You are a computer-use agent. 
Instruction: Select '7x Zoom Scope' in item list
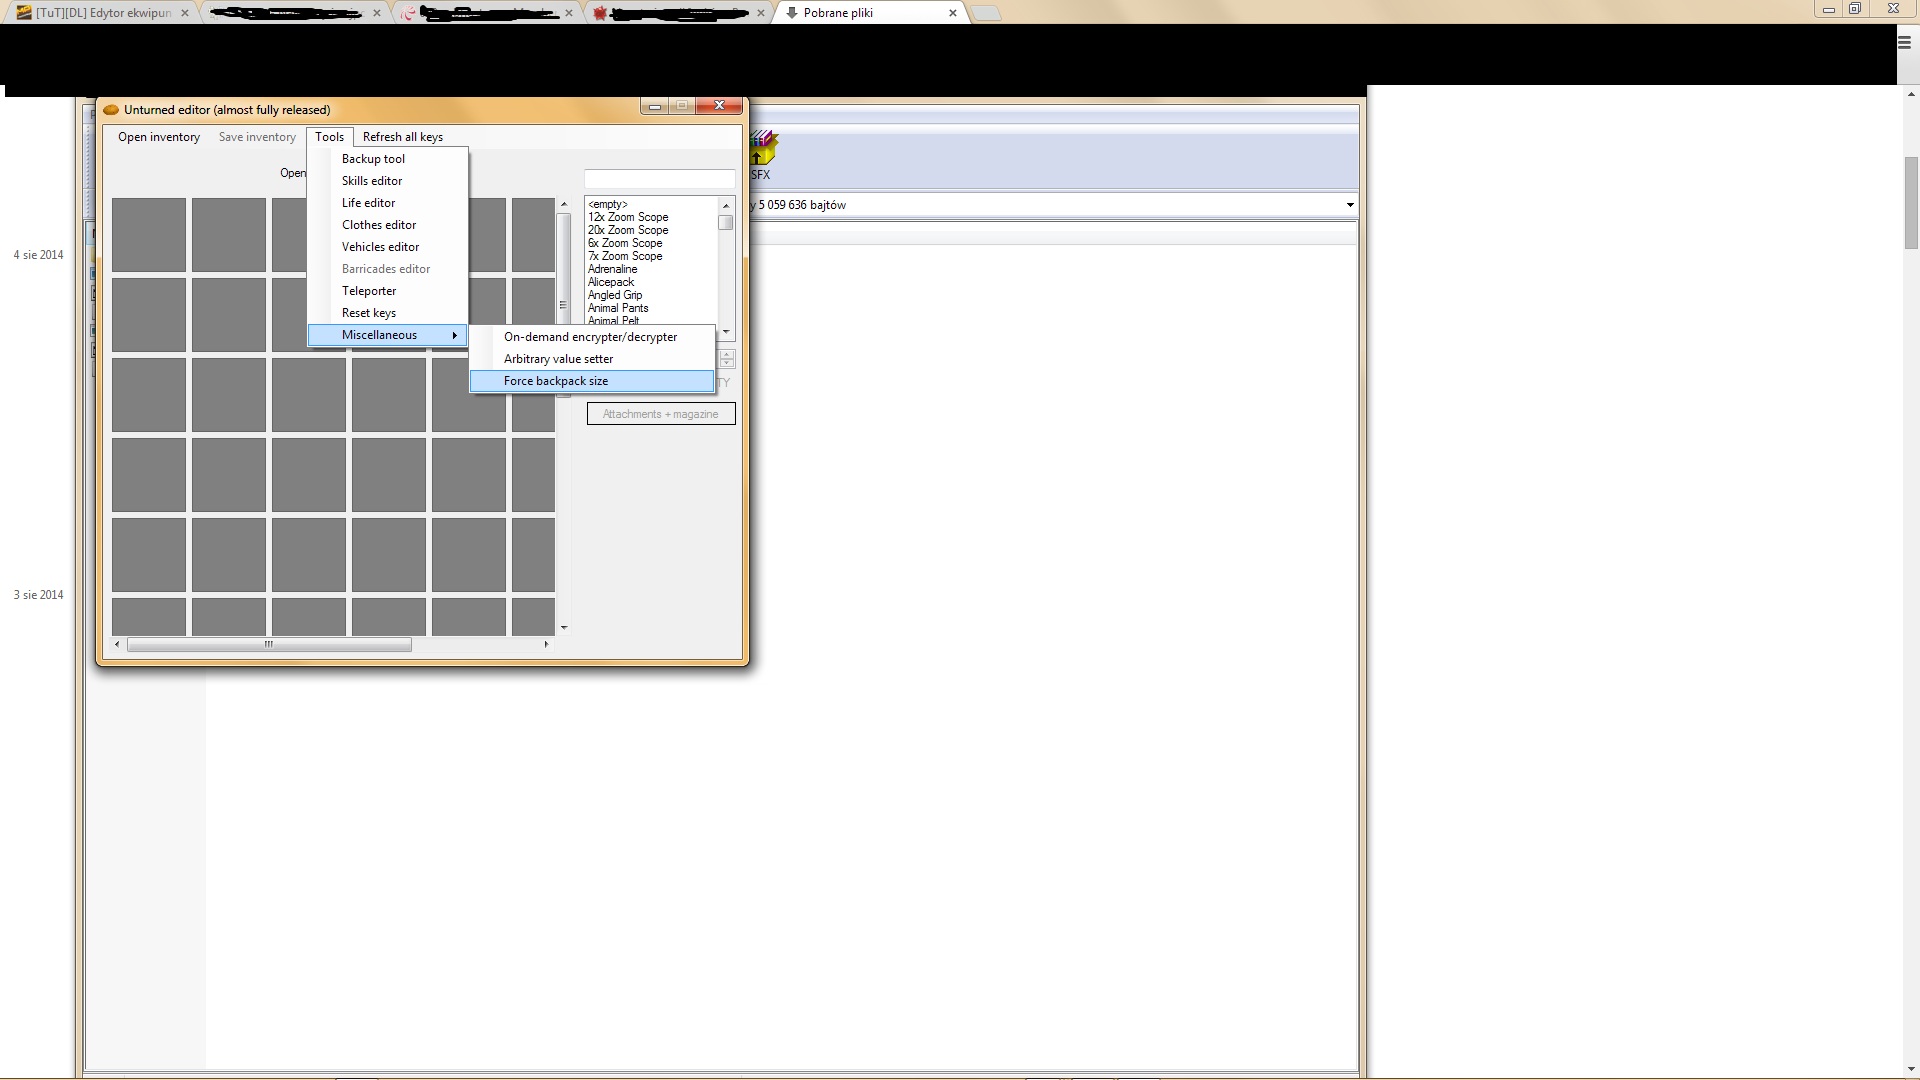[x=651, y=256]
